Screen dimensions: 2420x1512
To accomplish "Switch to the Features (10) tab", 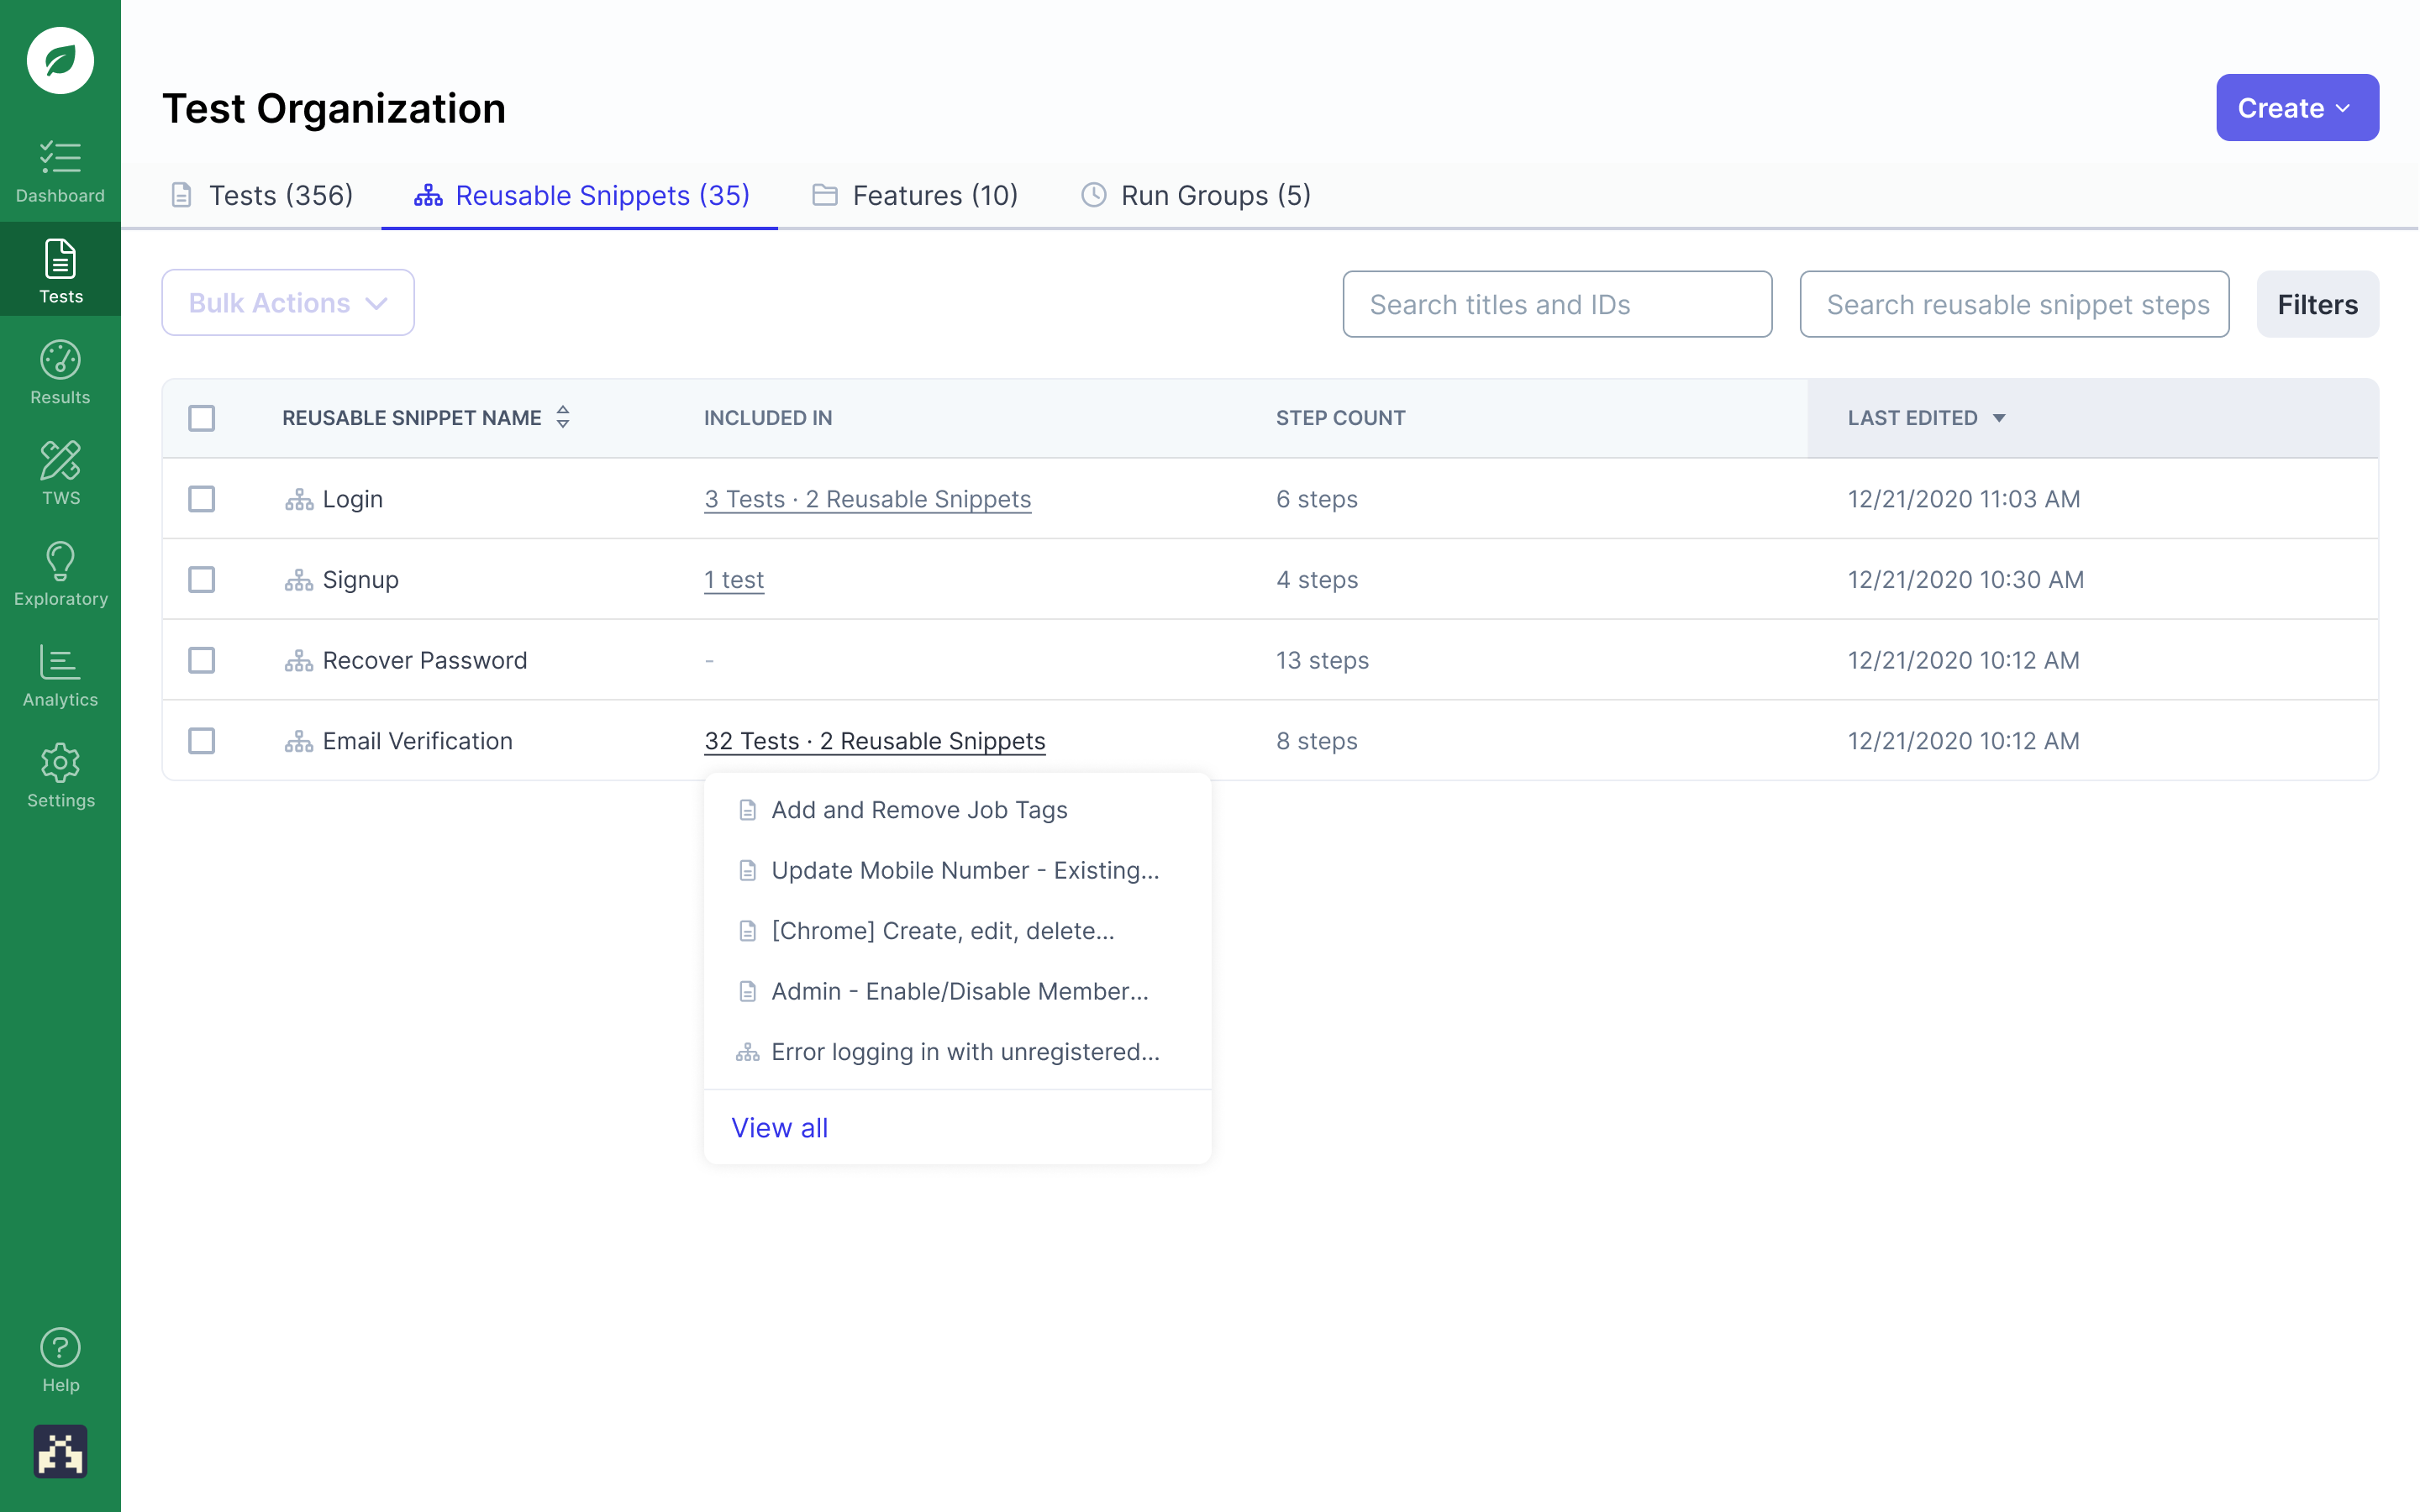I will (x=915, y=196).
